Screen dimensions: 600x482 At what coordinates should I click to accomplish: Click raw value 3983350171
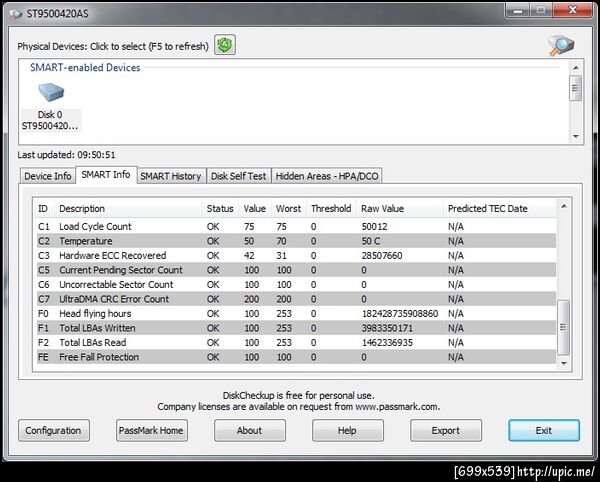click(x=387, y=328)
